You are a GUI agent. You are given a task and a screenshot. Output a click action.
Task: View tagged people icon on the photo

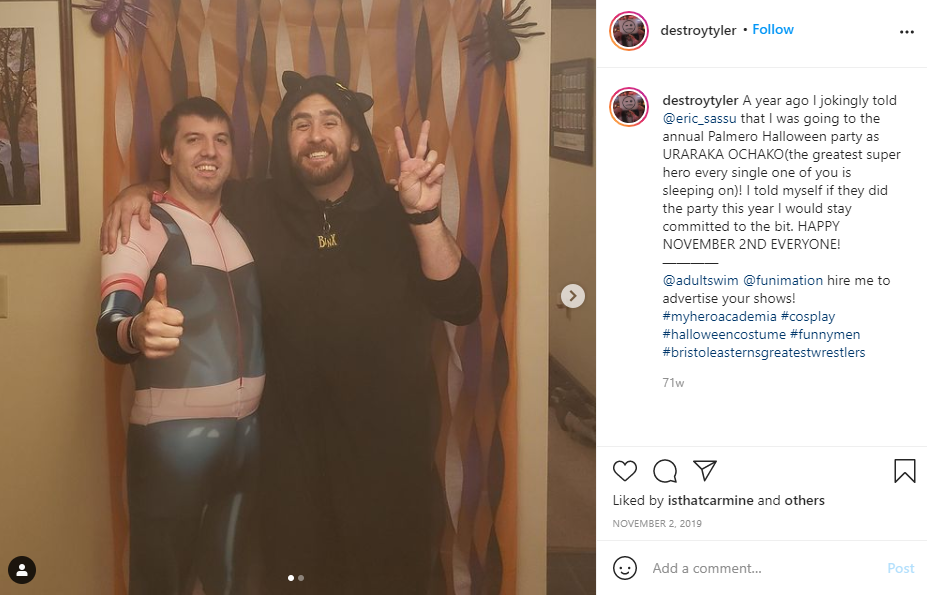click(x=22, y=570)
